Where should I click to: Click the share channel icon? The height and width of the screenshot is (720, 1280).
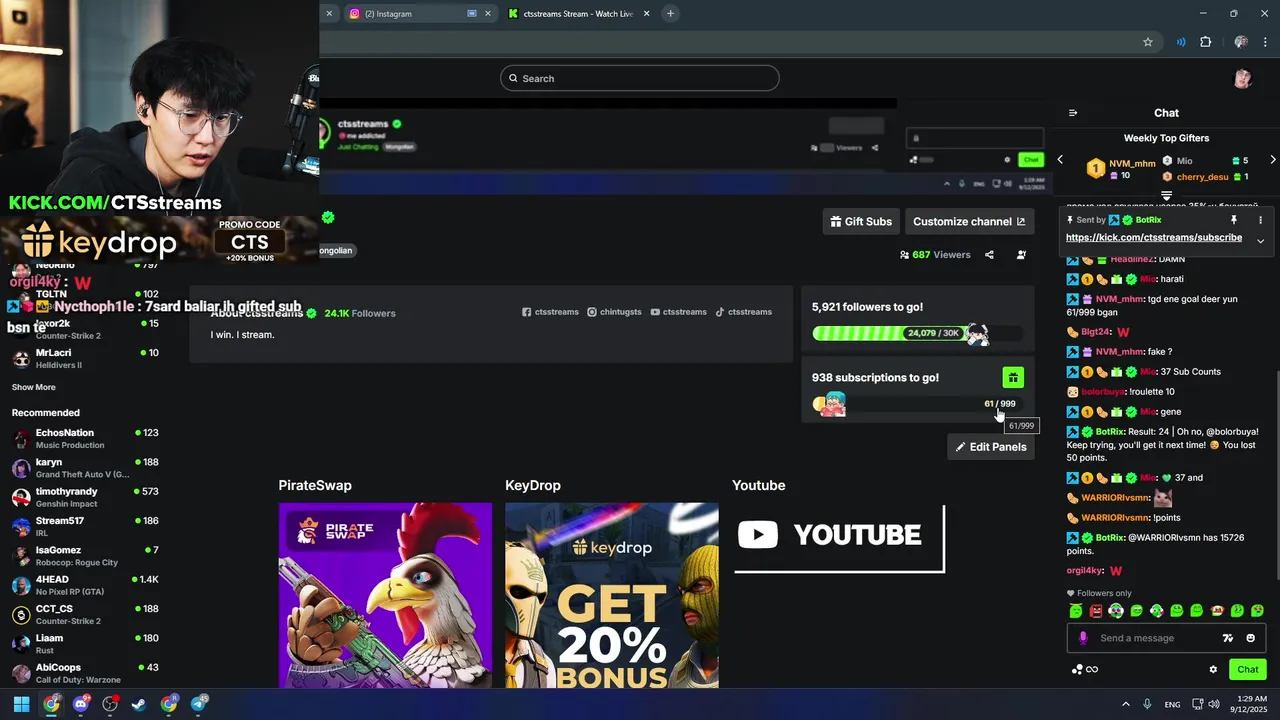989,255
